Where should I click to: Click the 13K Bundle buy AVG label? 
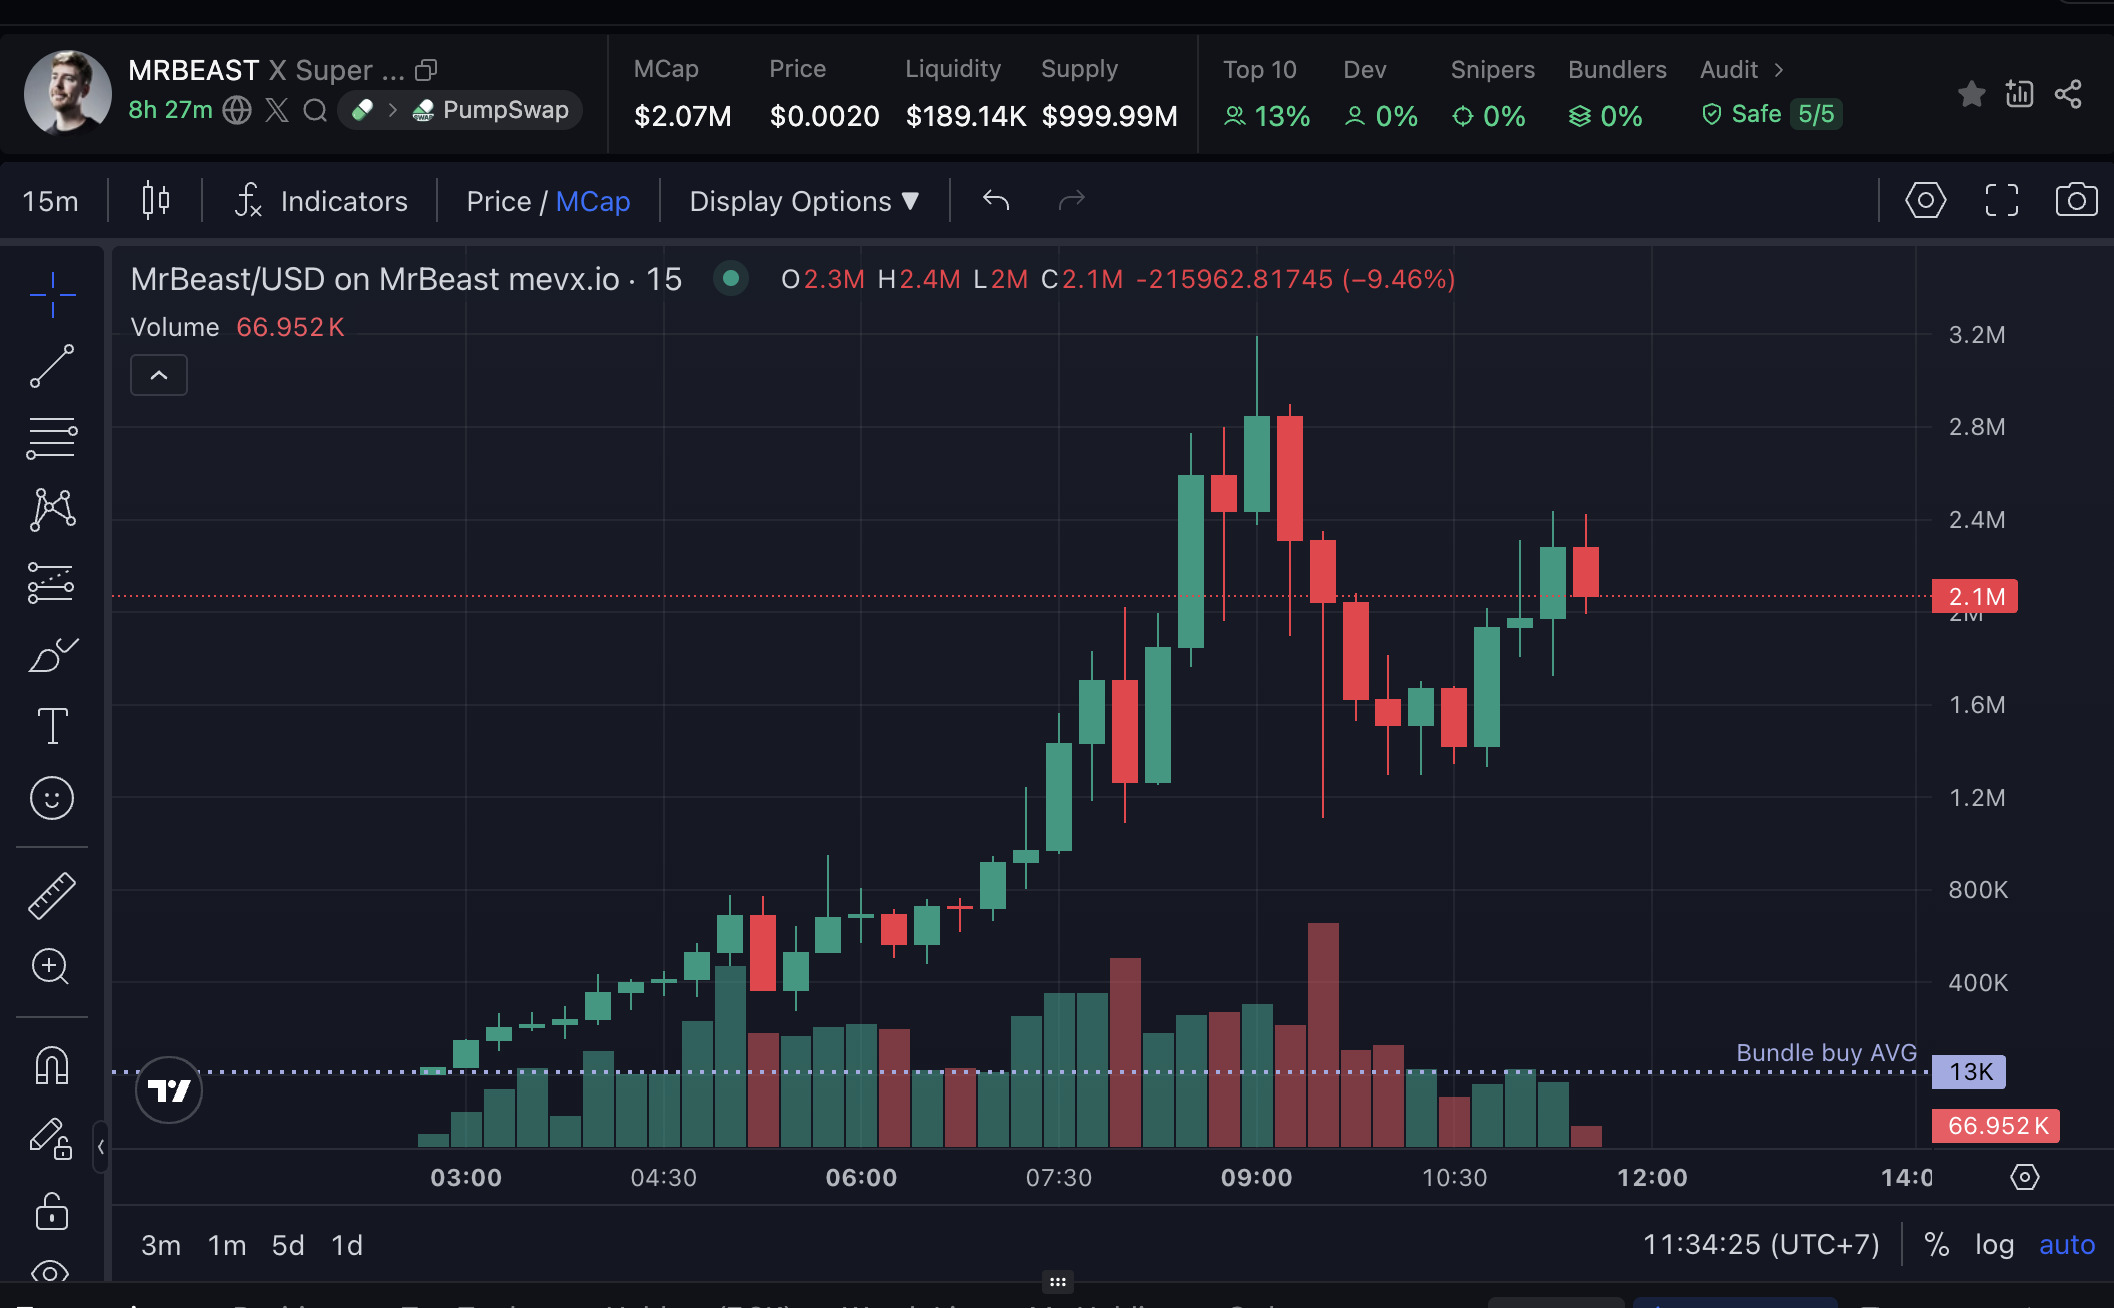(x=1969, y=1072)
